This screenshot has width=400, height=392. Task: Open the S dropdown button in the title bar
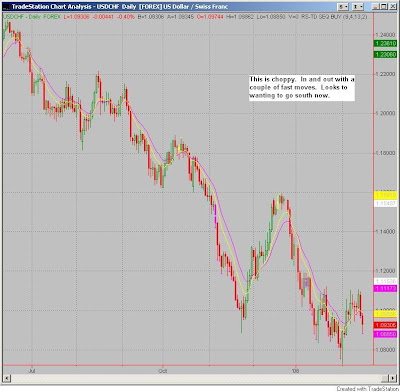coord(343,7)
